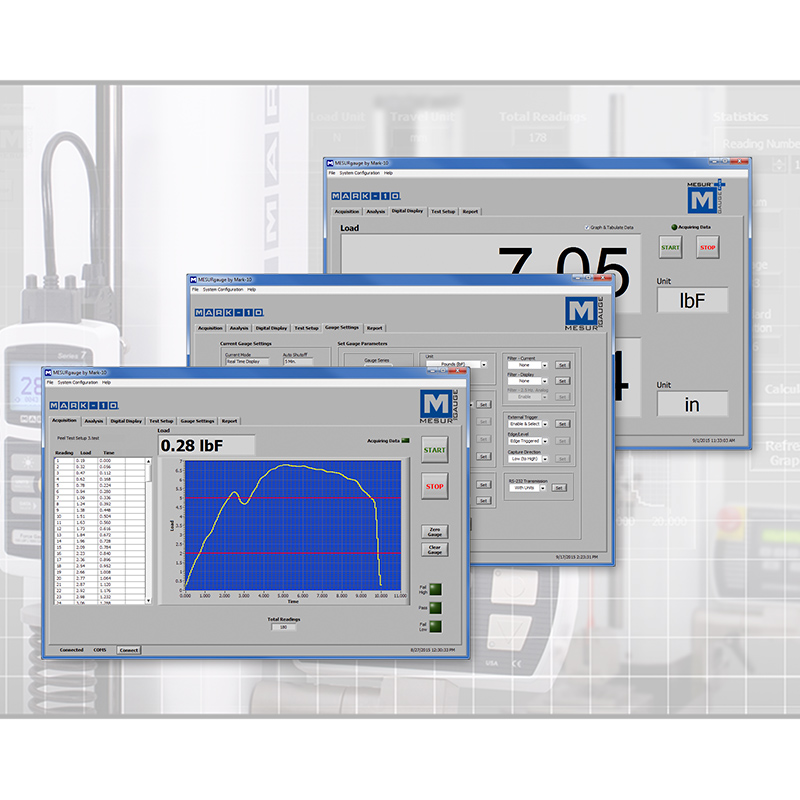Open System Configuration menu in front window
800x800 pixels.
(78, 382)
